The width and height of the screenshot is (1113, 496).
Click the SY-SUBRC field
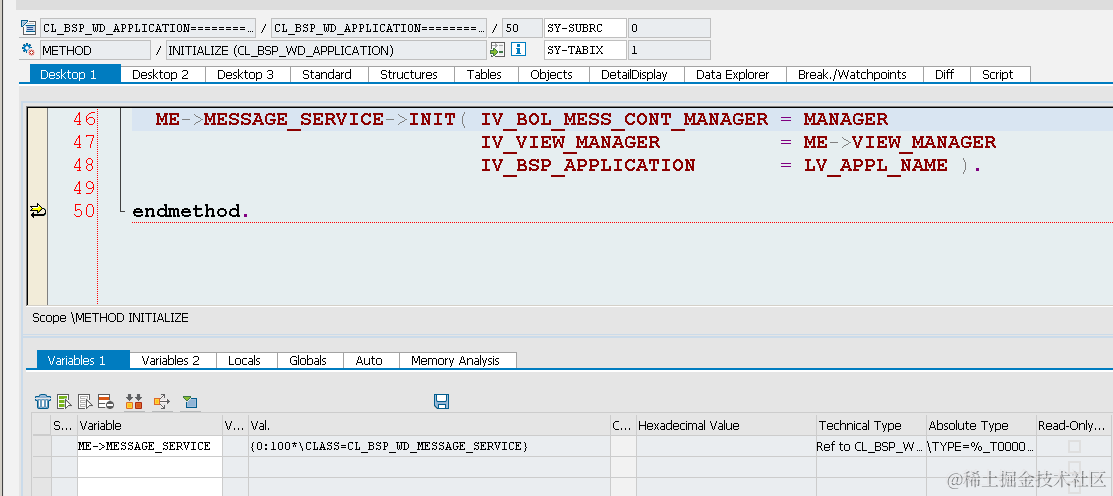pyautogui.click(x=585, y=28)
